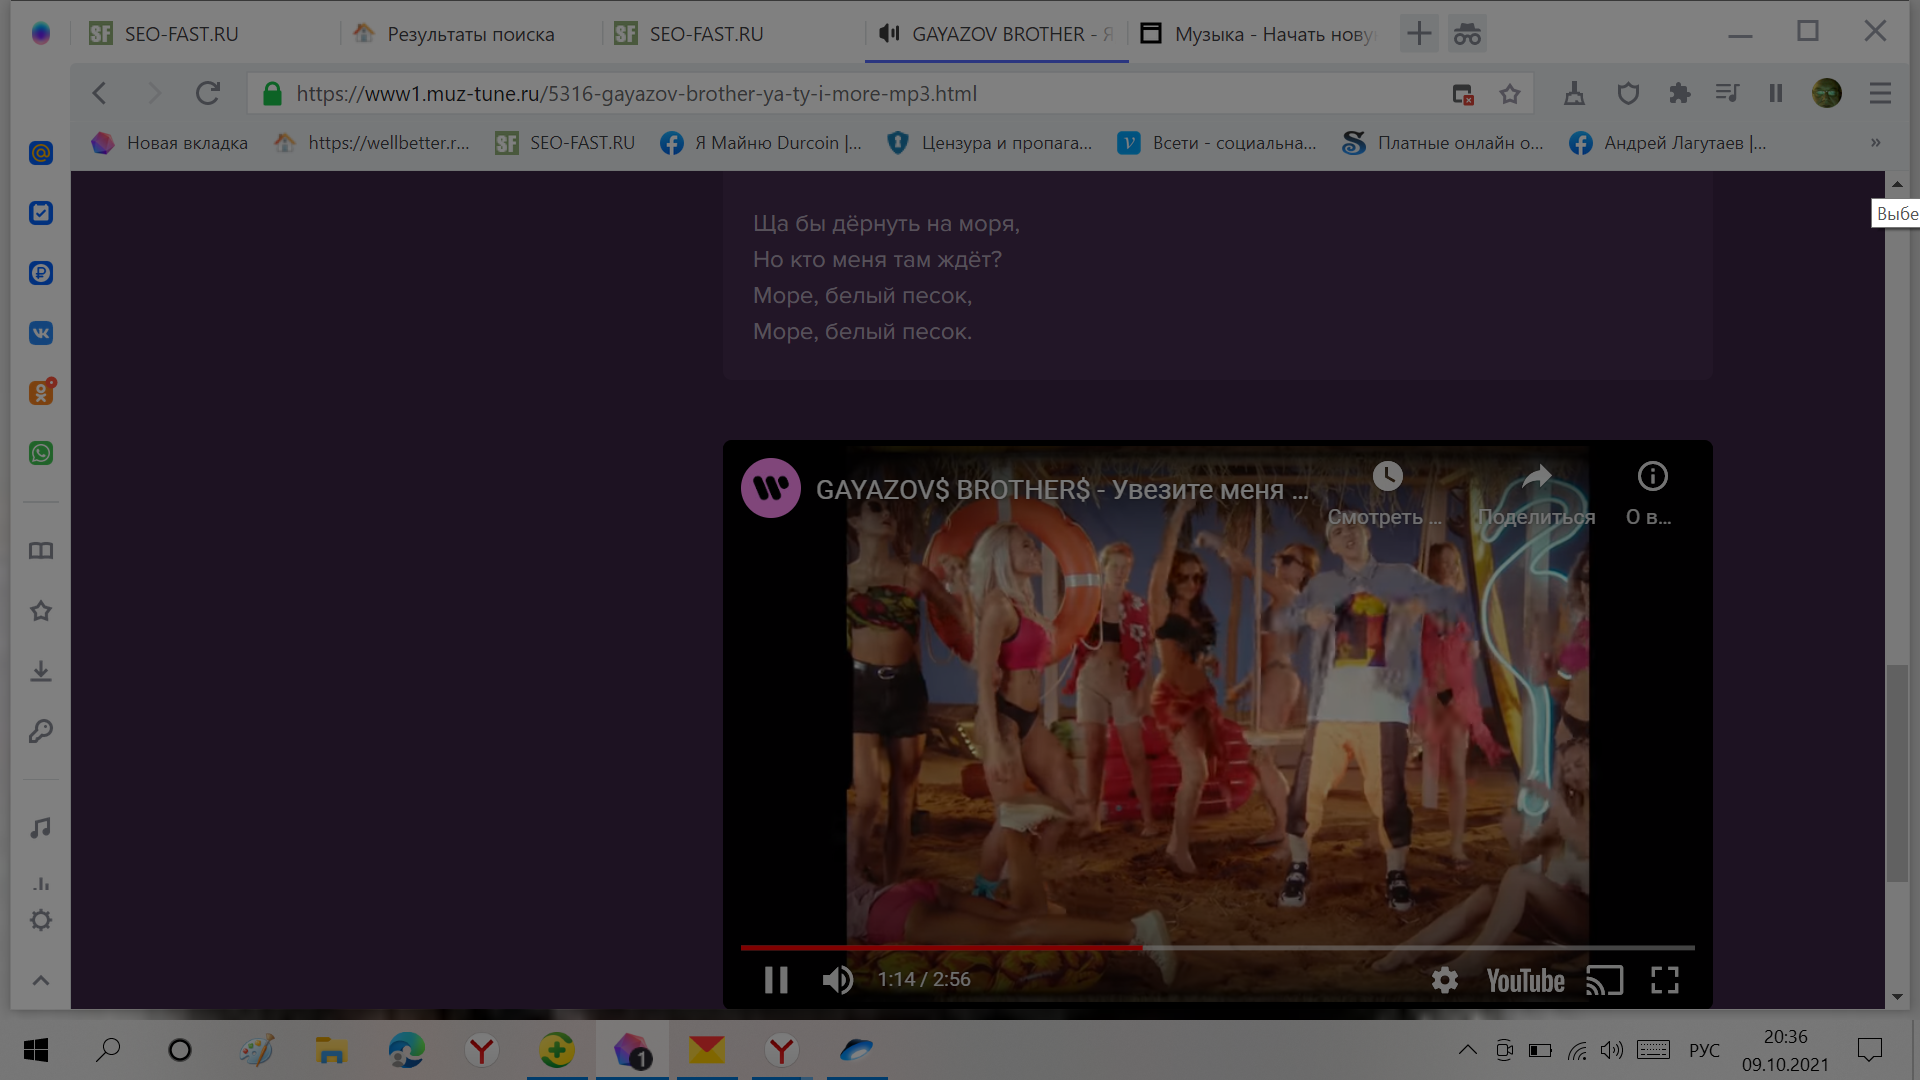
Task: Open Odnoklassniki in the sidebar
Action: pyautogui.click(x=41, y=392)
